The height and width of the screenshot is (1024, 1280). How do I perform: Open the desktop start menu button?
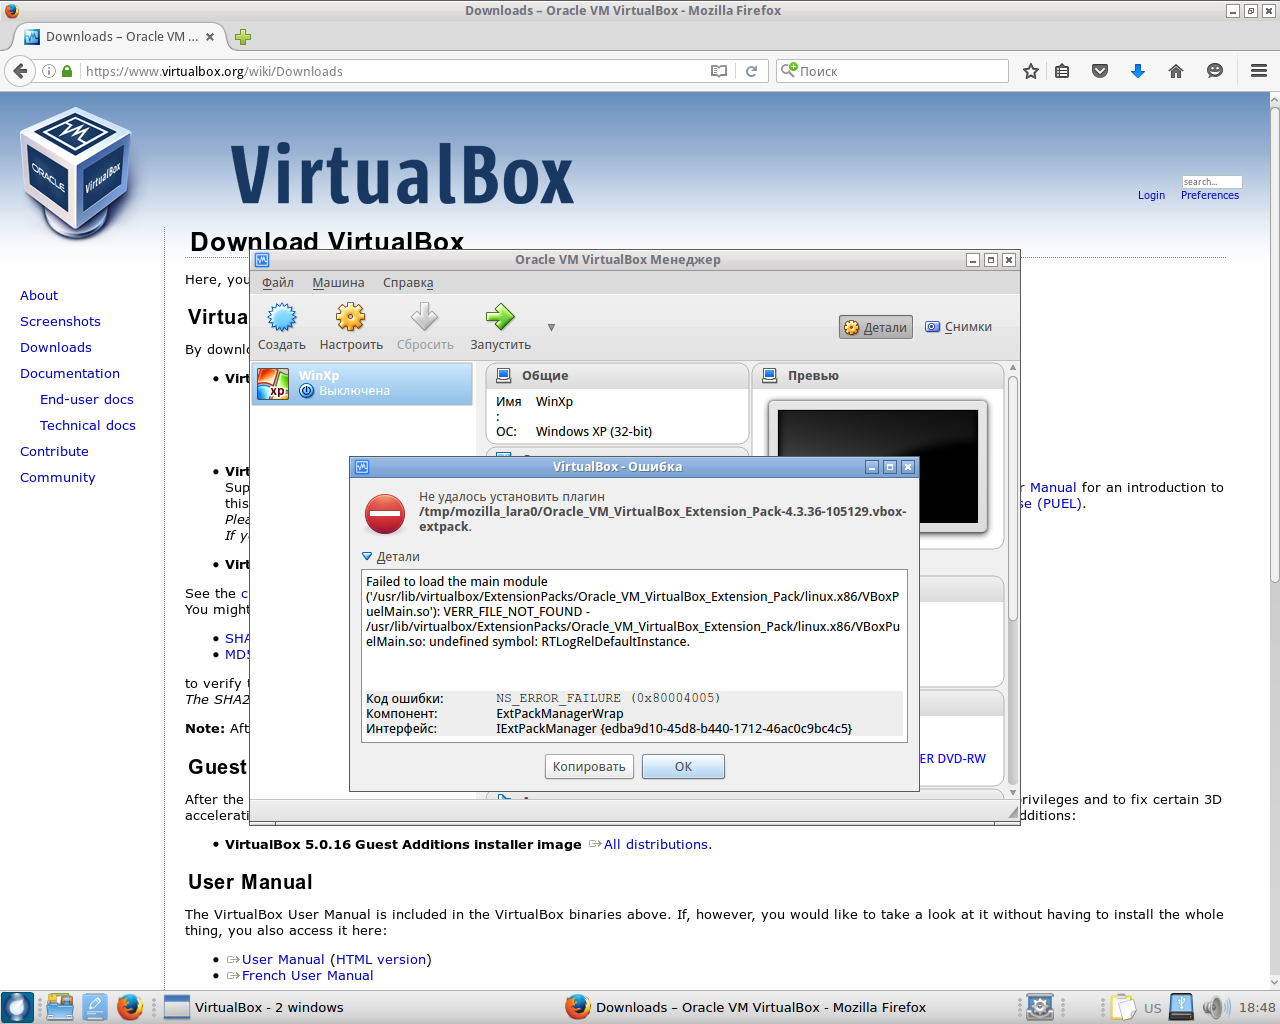[17, 1007]
